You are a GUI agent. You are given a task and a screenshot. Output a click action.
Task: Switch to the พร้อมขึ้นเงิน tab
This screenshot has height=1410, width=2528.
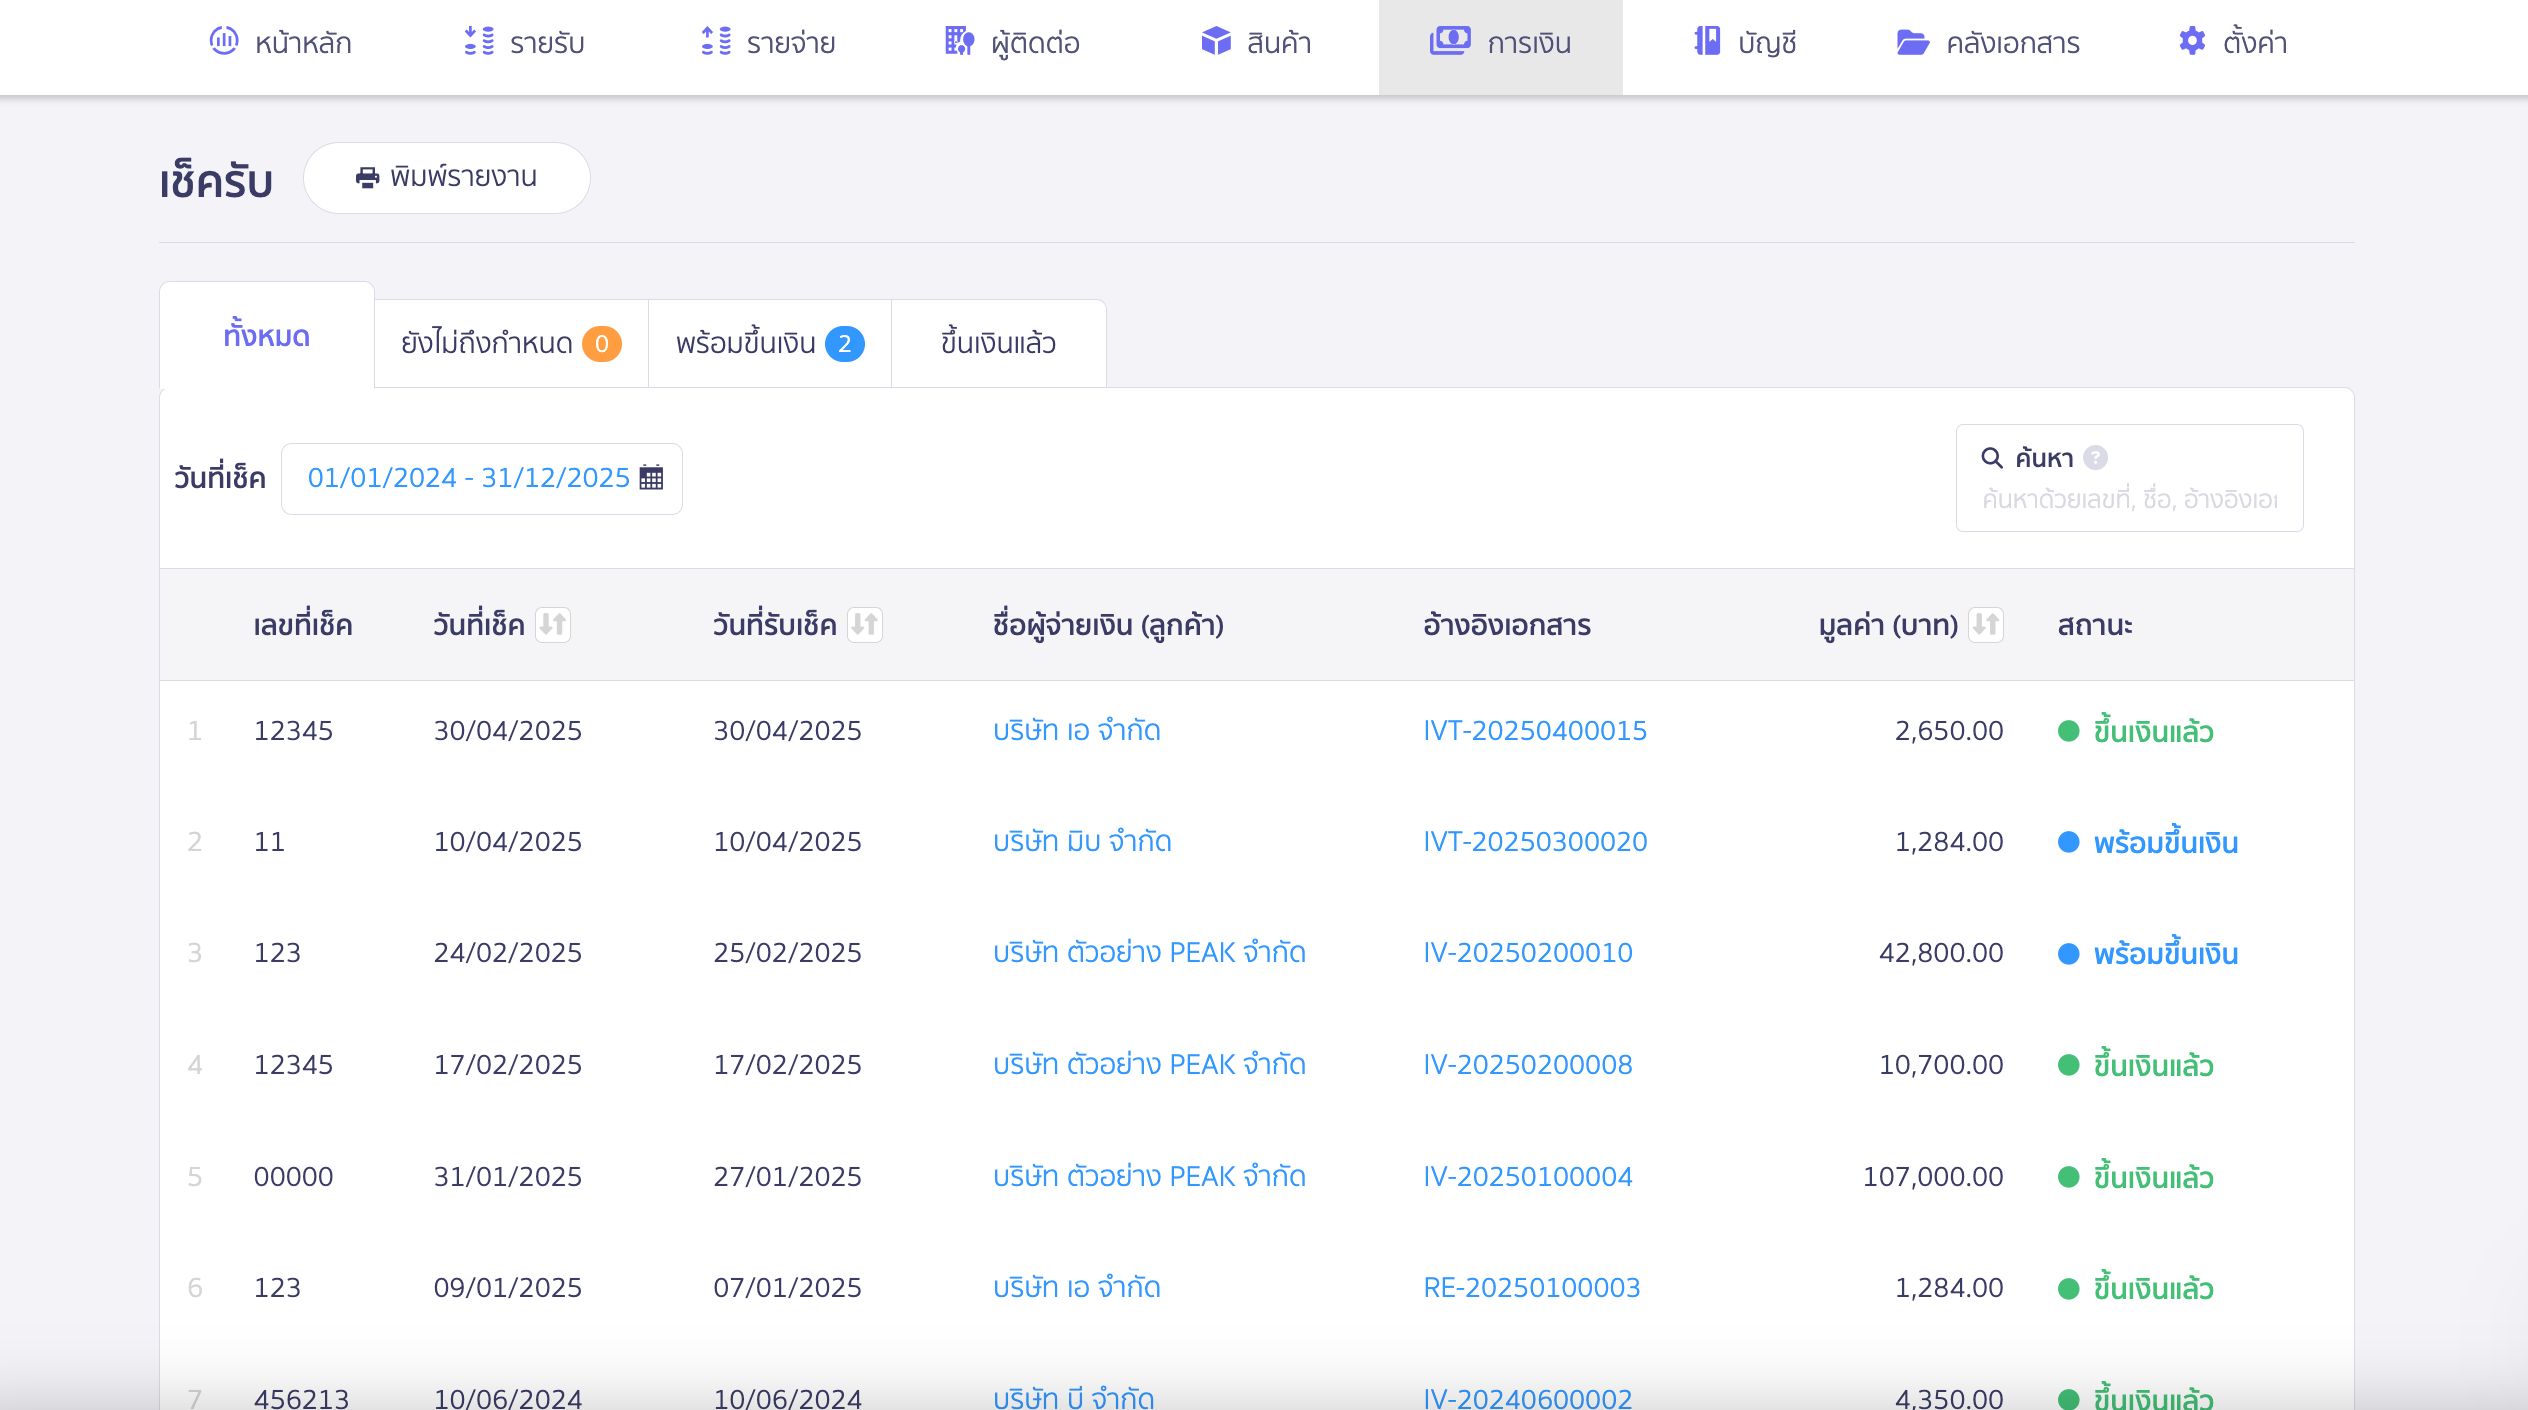click(x=770, y=343)
